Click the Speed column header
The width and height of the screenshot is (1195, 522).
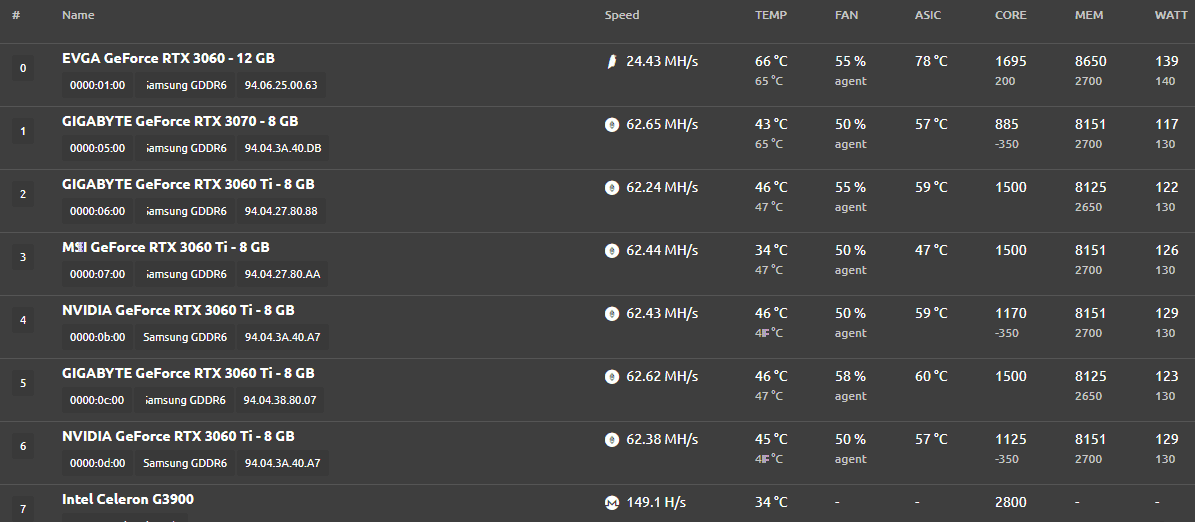click(622, 15)
